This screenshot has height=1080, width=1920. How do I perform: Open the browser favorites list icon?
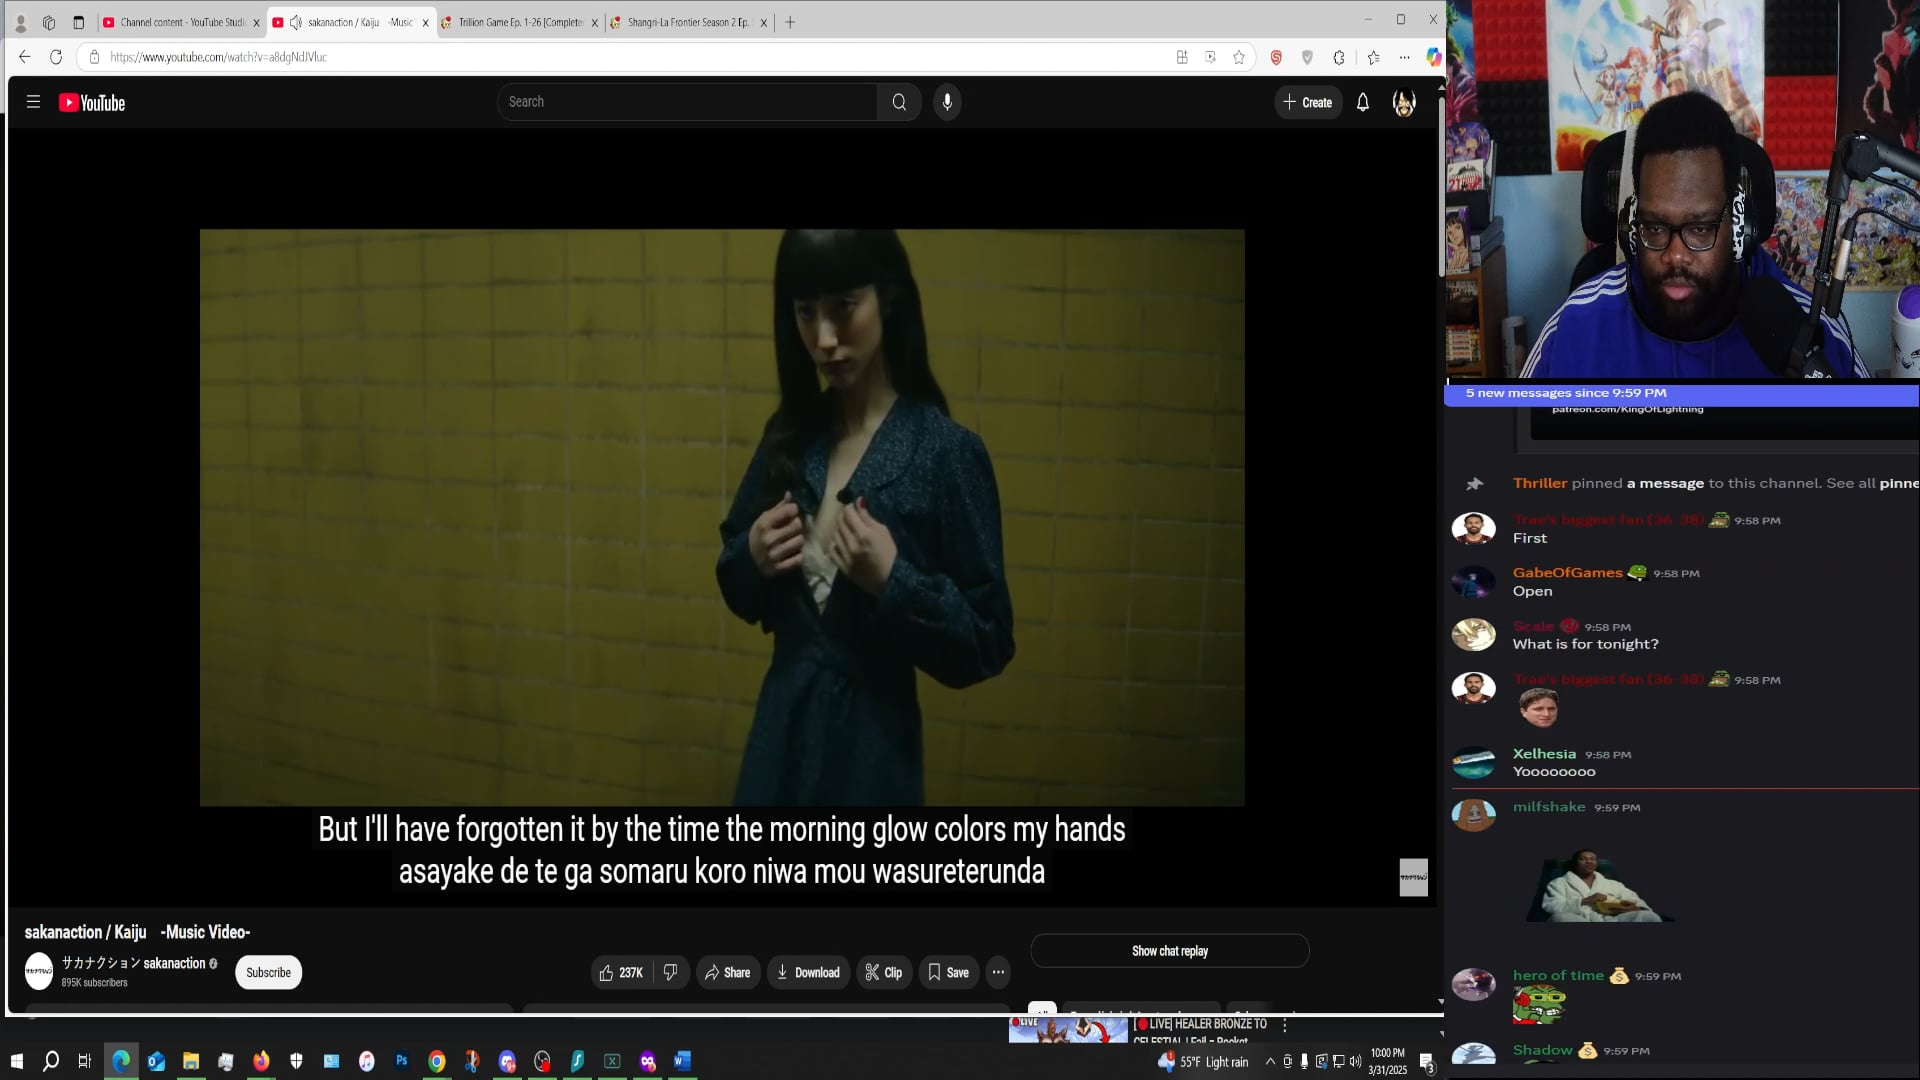tap(1373, 57)
